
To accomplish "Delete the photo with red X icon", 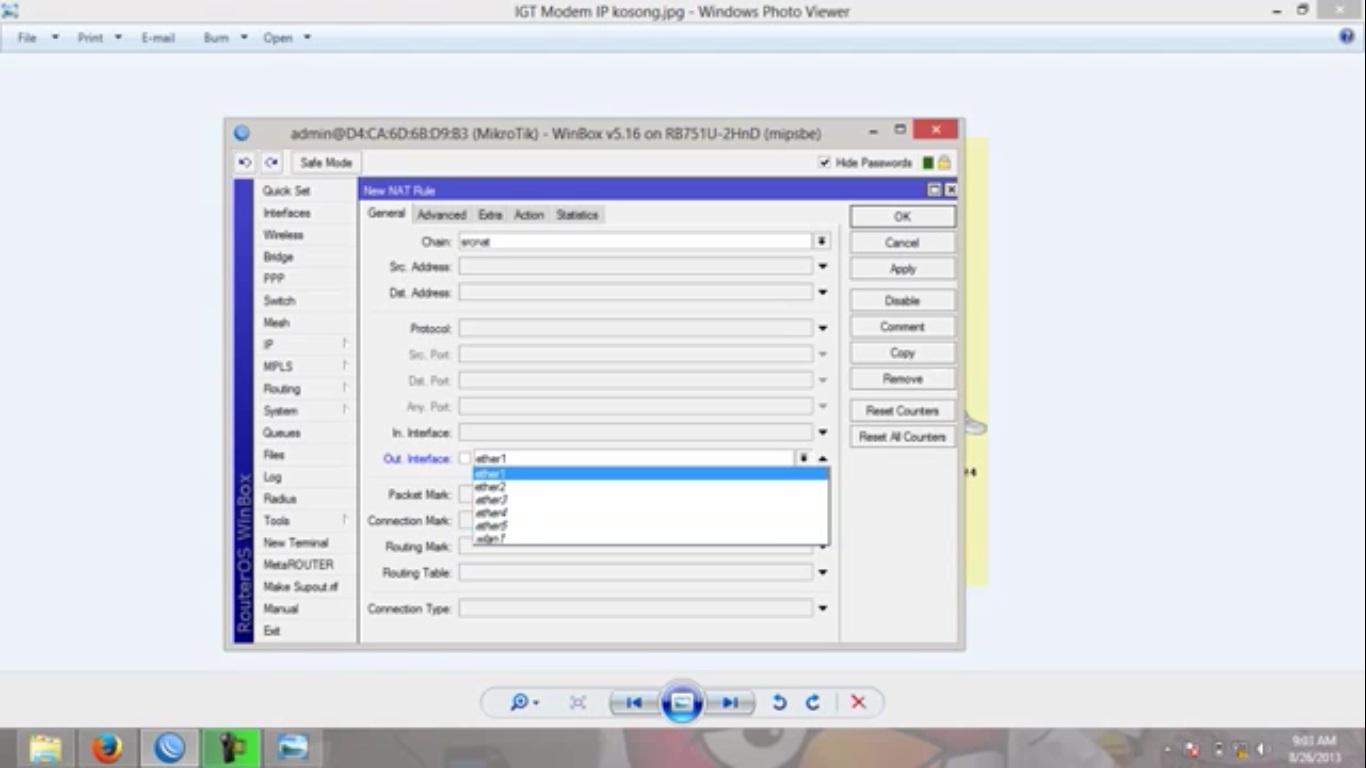I will click(858, 703).
